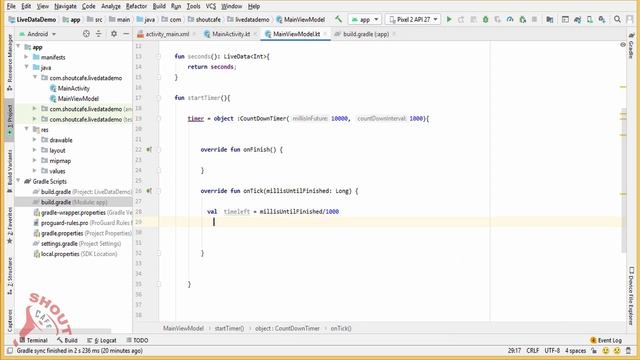This screenshot has width=640, height=360.
Task: Click the override gutter icon at line 22
Action: coord(149,149)
